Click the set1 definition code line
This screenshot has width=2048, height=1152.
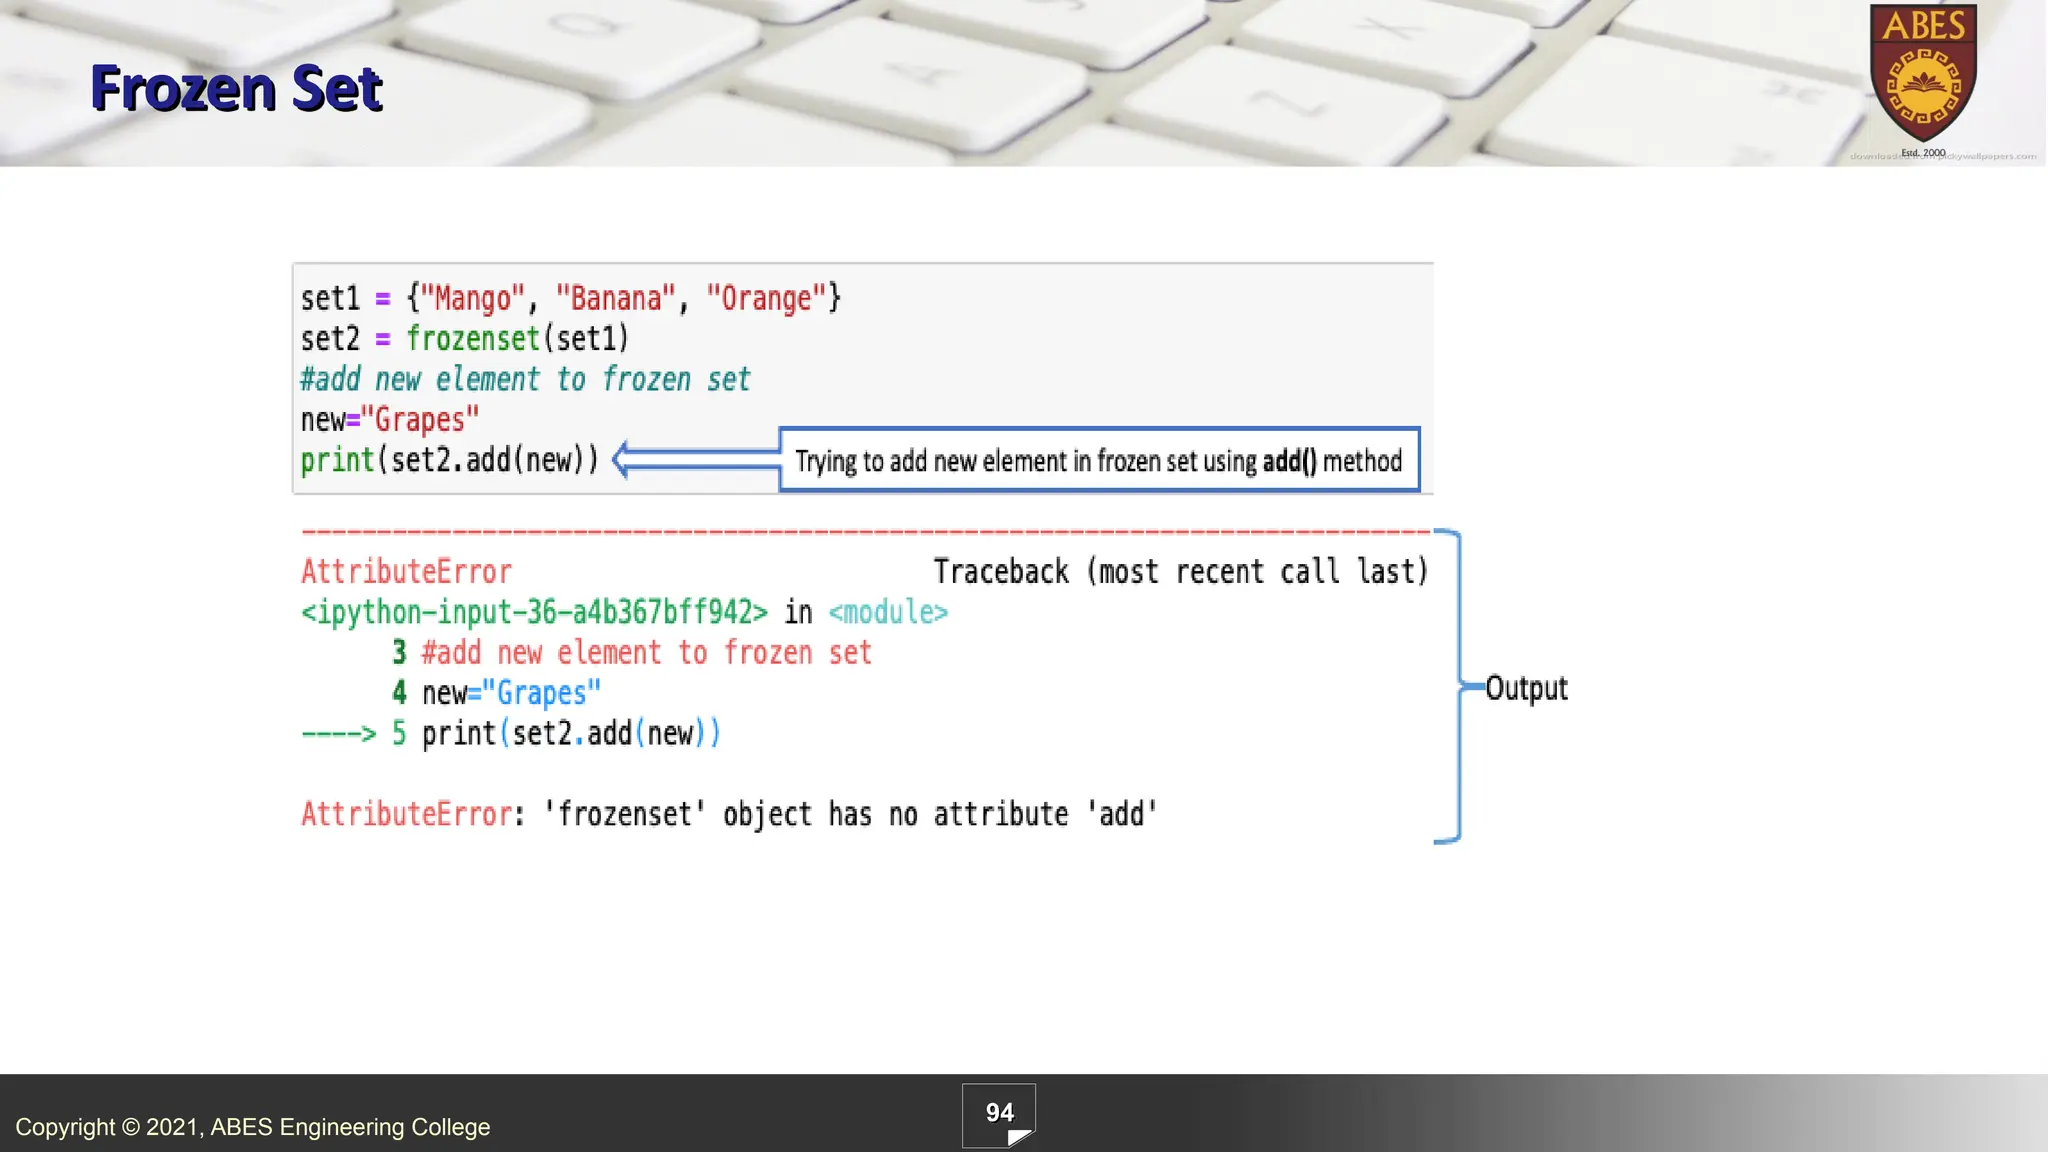click(x=570, y=298)
